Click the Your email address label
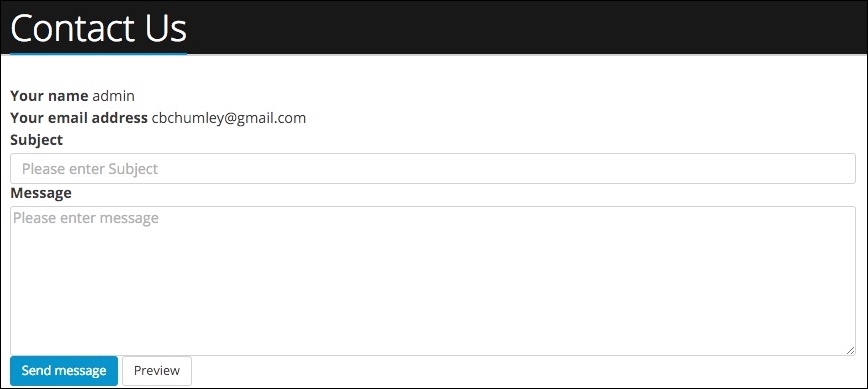Screen dimensions: 868x389 click(79, 118)
